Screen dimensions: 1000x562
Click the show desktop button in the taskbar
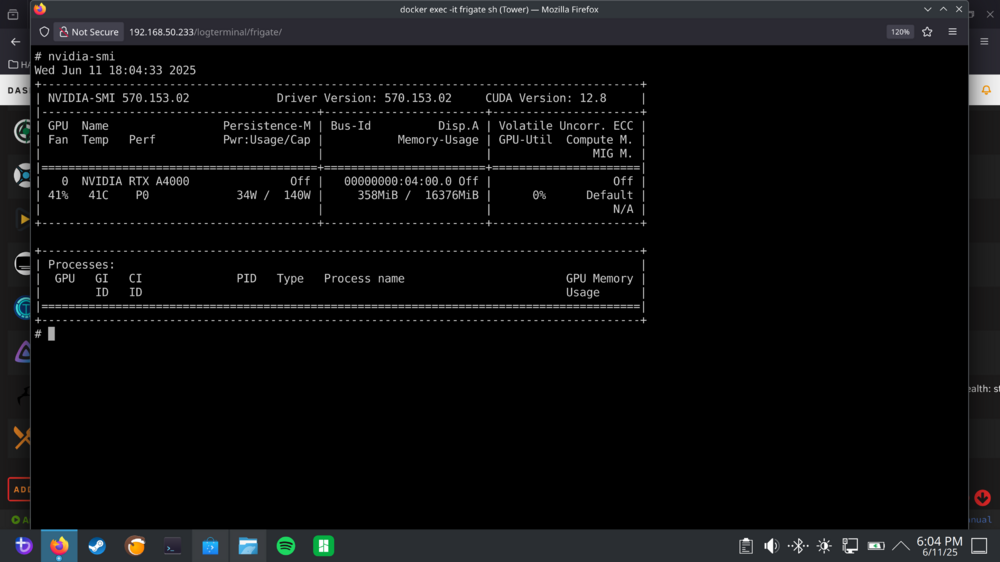click(980, 546)
